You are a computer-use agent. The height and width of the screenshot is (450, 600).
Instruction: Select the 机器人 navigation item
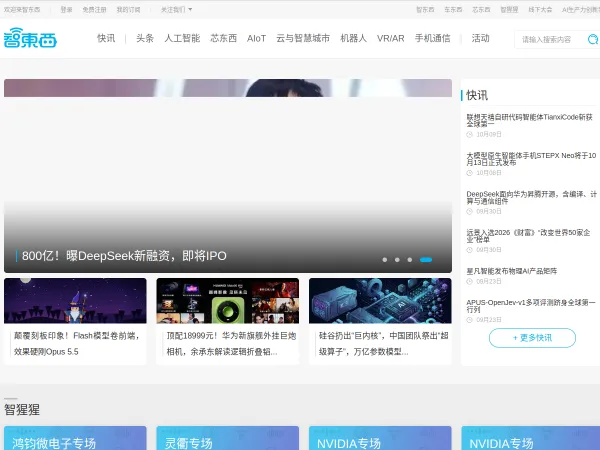(354, 38)
